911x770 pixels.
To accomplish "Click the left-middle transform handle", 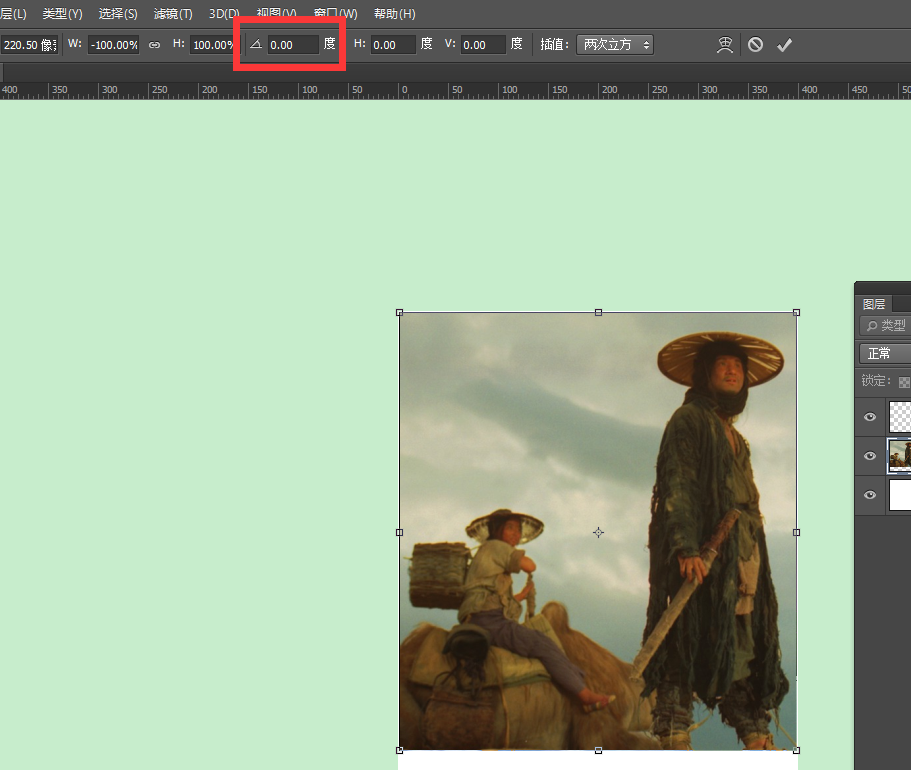I will [x=400, y=532].
